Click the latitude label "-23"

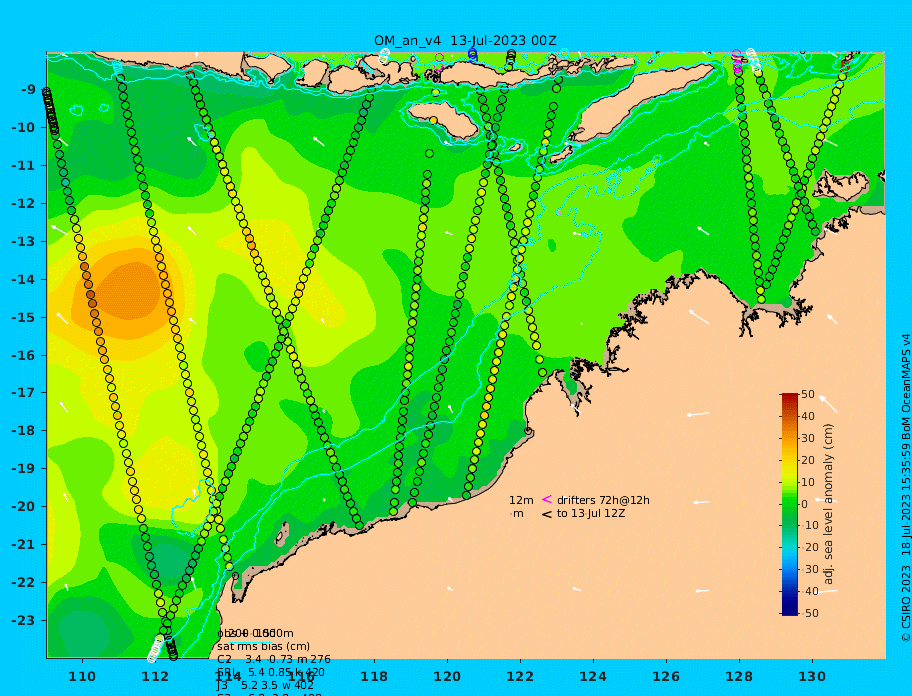(x=23, y=620)
